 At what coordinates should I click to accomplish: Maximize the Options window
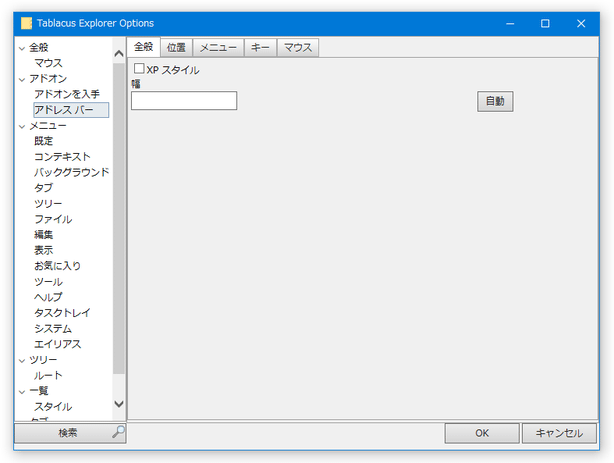click(x=545, y=24)
